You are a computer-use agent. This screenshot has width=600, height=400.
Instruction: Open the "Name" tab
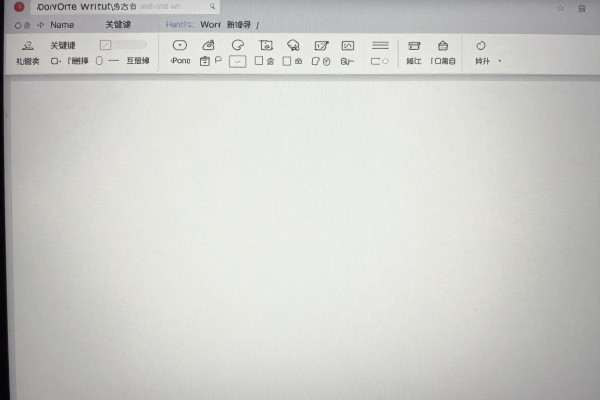click(x=62, y=25)
